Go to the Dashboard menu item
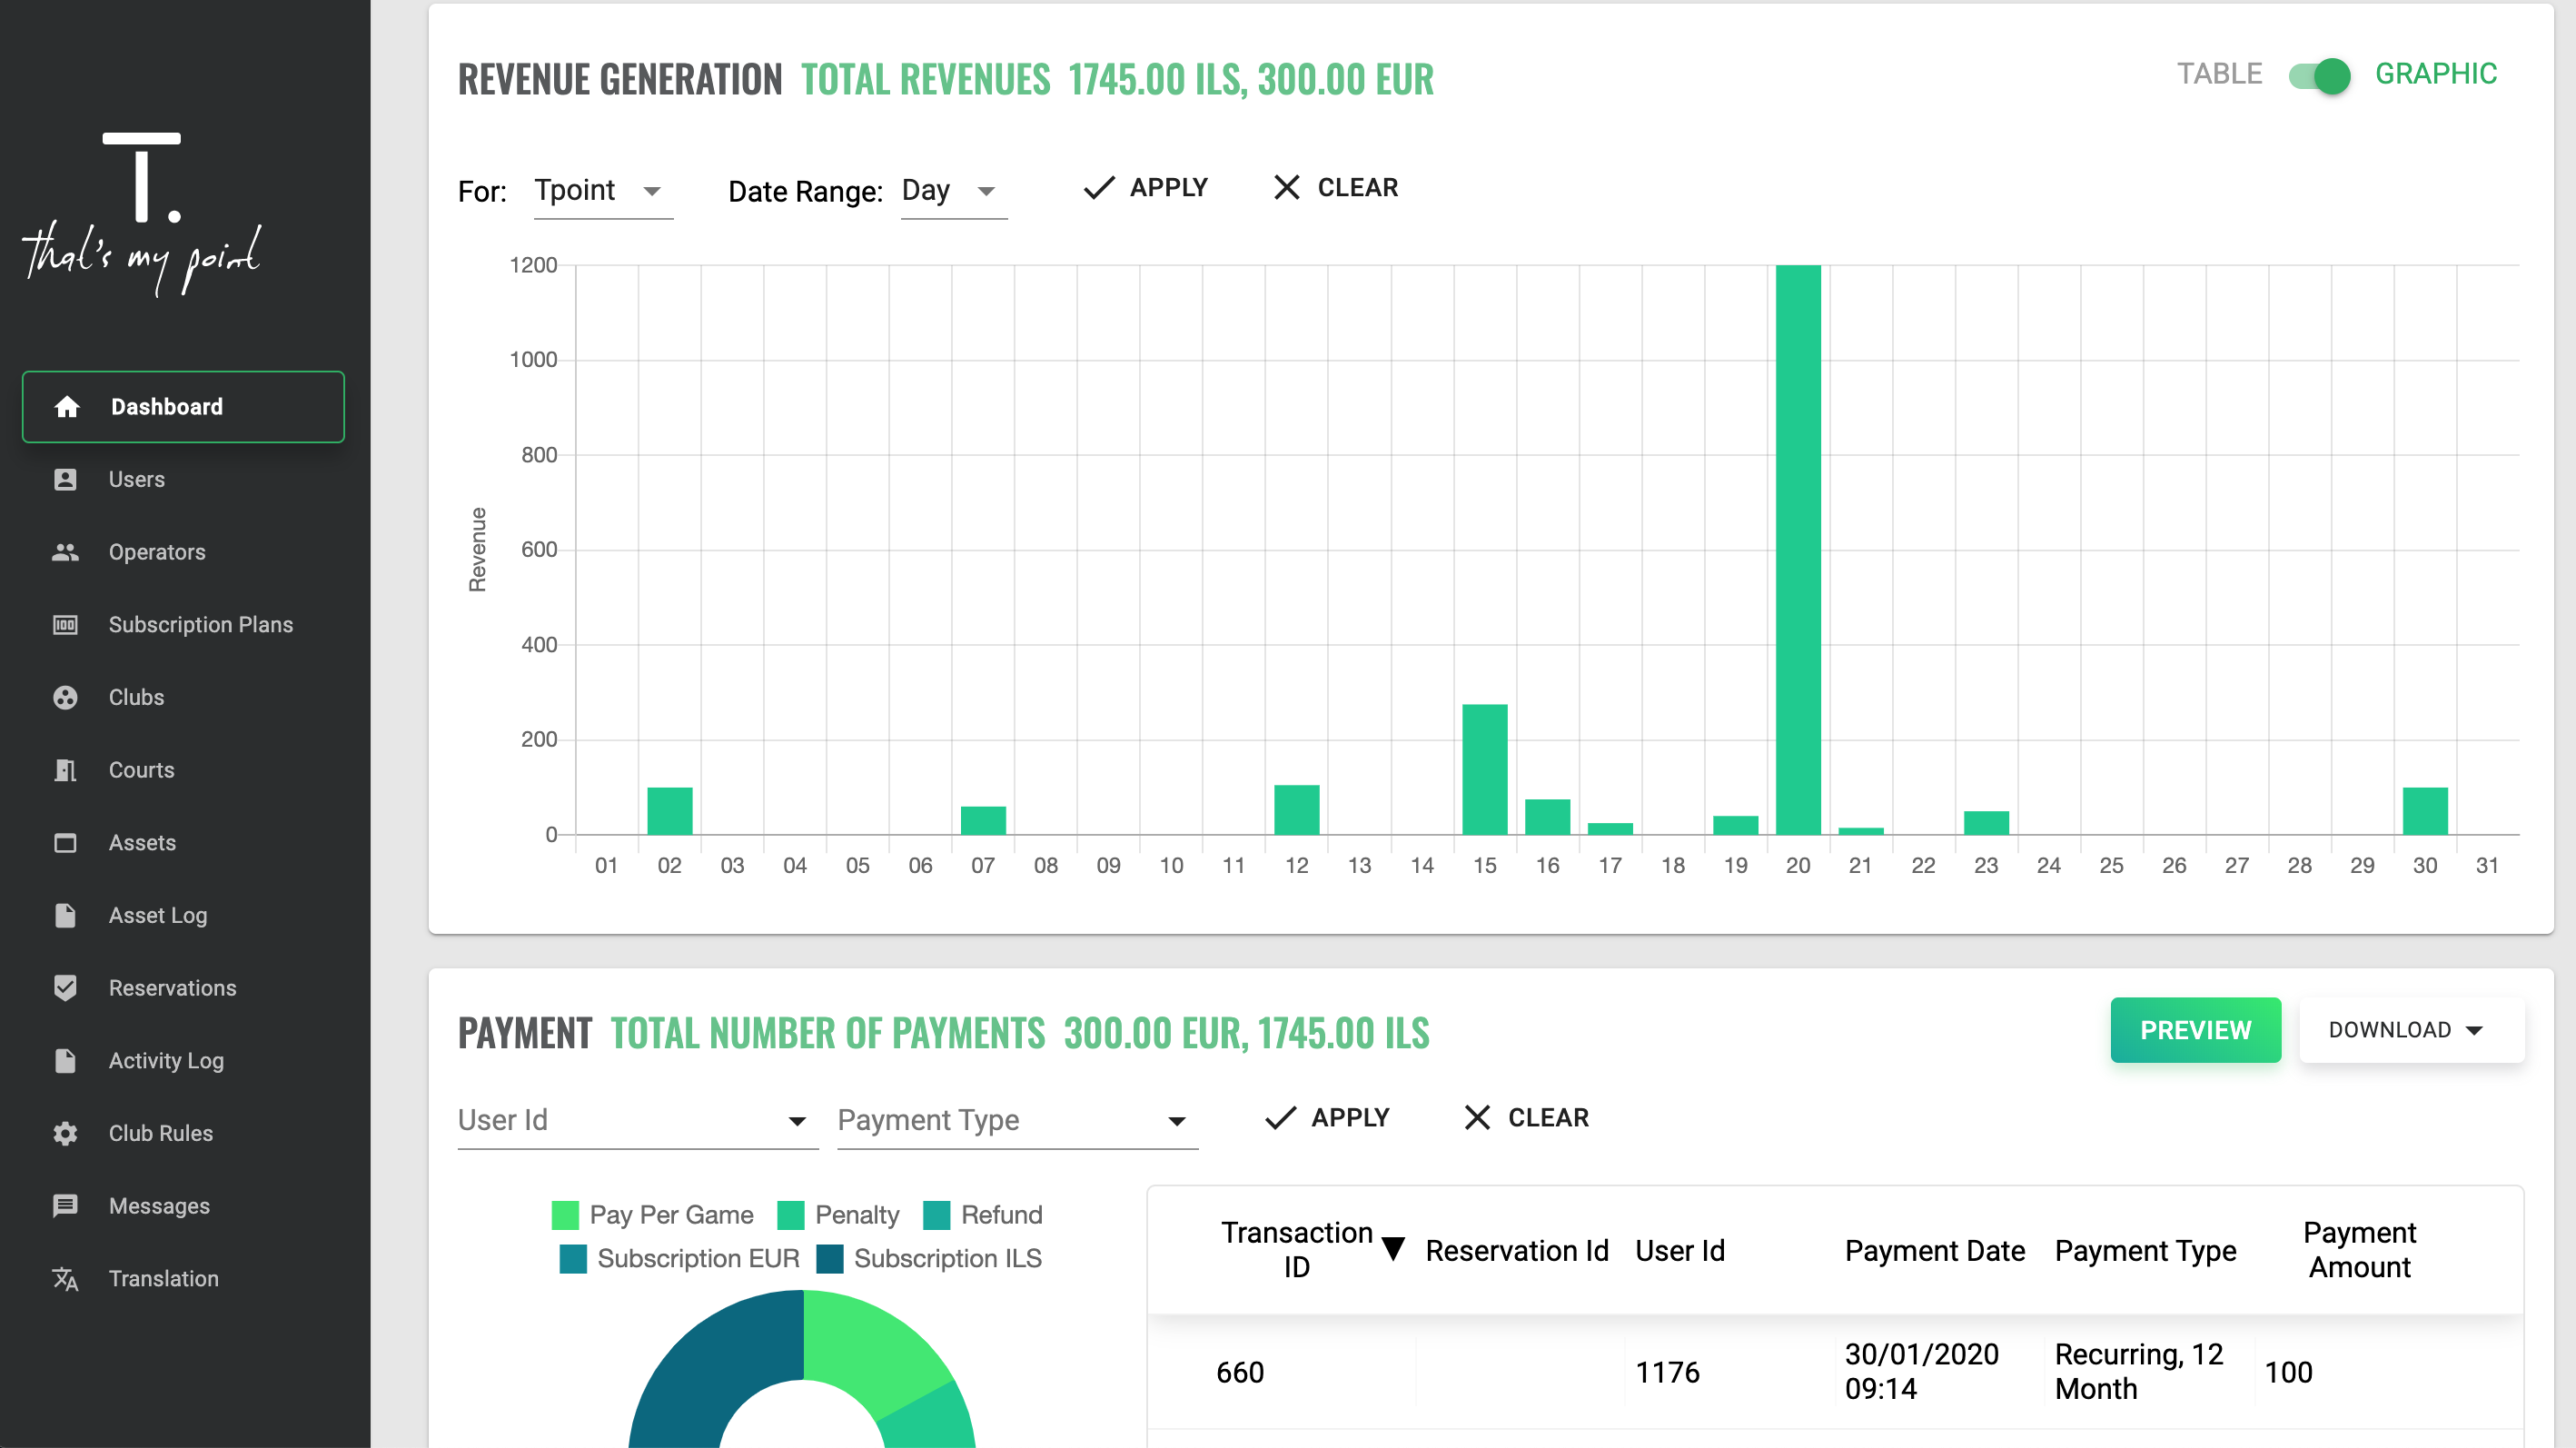Viewport: 2576px width, 1448px height. 183,407
